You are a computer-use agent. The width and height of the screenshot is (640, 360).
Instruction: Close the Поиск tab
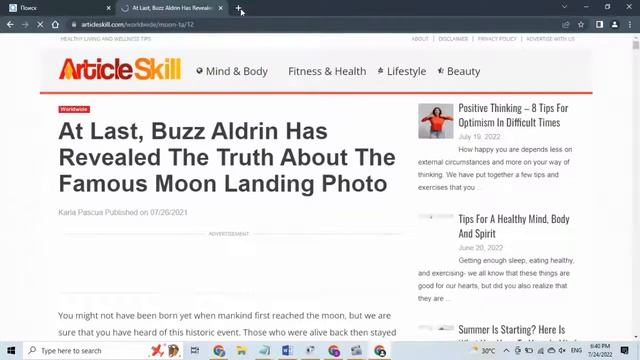[x=108, y=8]
